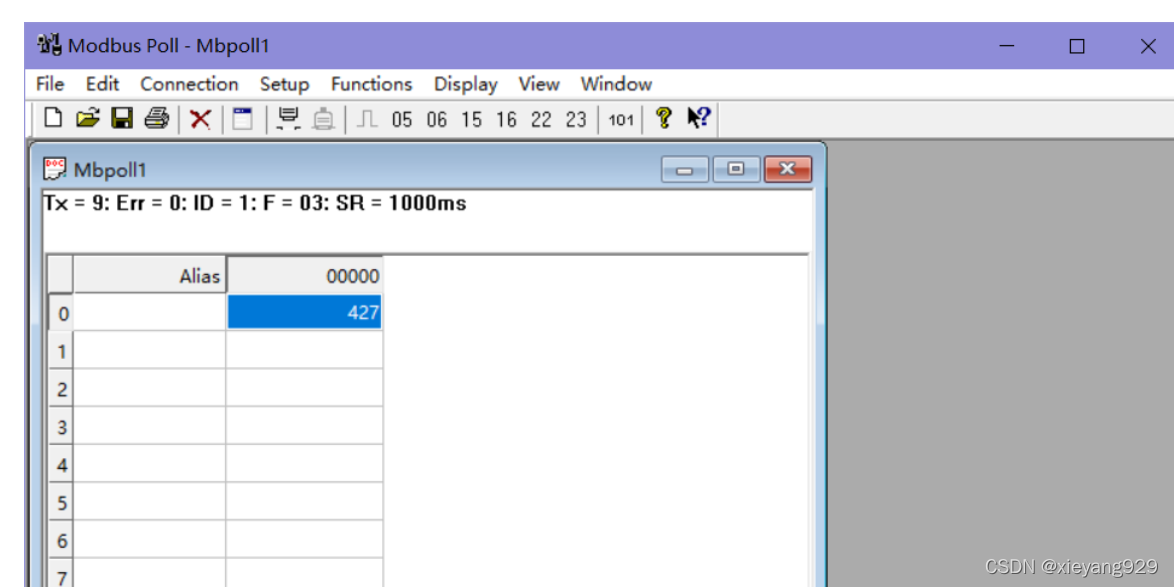Image resolution: width=1174 pixels, height=587 pixels.
Task: Open the File menu
Action: click(x=50, y=84)
